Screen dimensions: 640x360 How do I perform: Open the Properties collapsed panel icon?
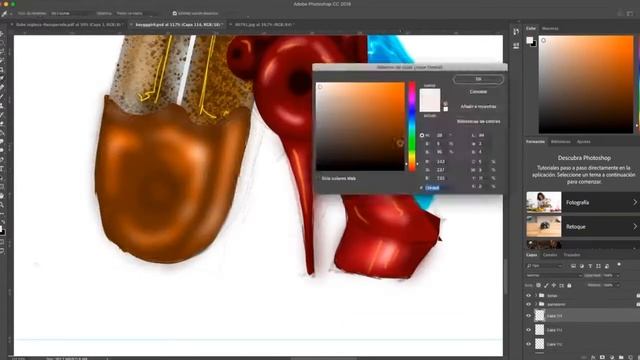[x=516, y=46]
